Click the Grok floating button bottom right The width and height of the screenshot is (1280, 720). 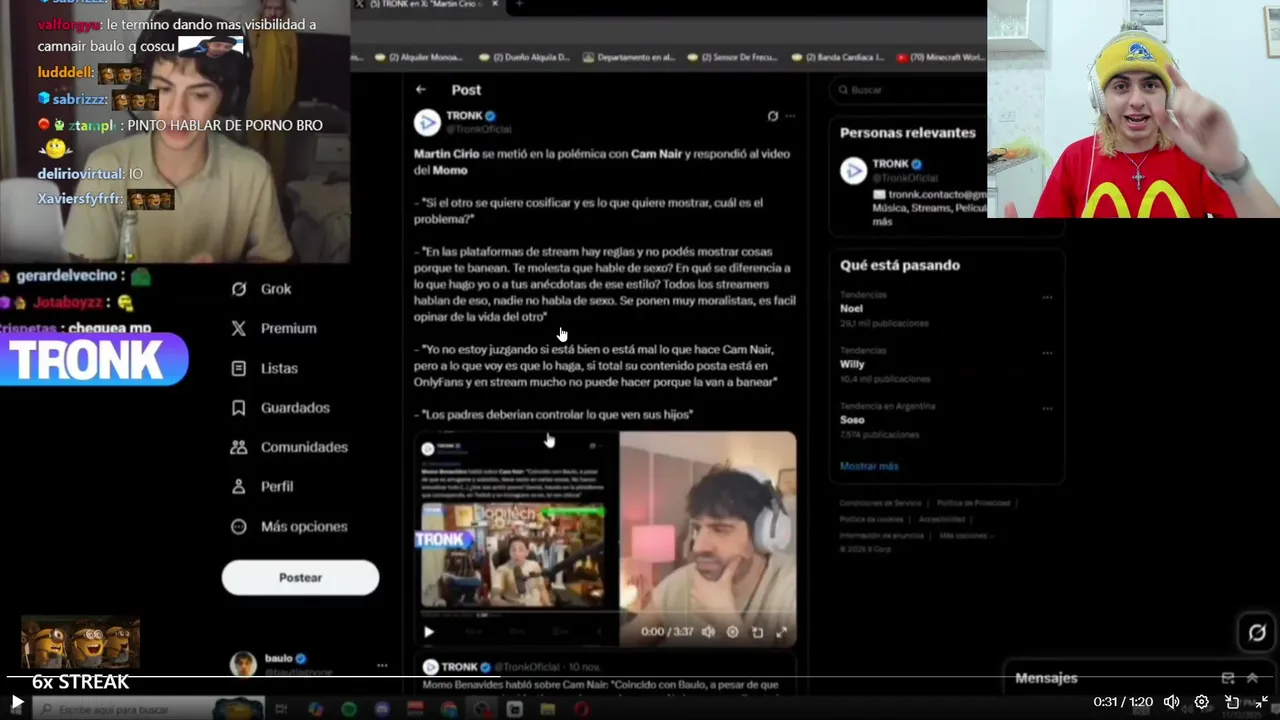[x=1257, y=632]
